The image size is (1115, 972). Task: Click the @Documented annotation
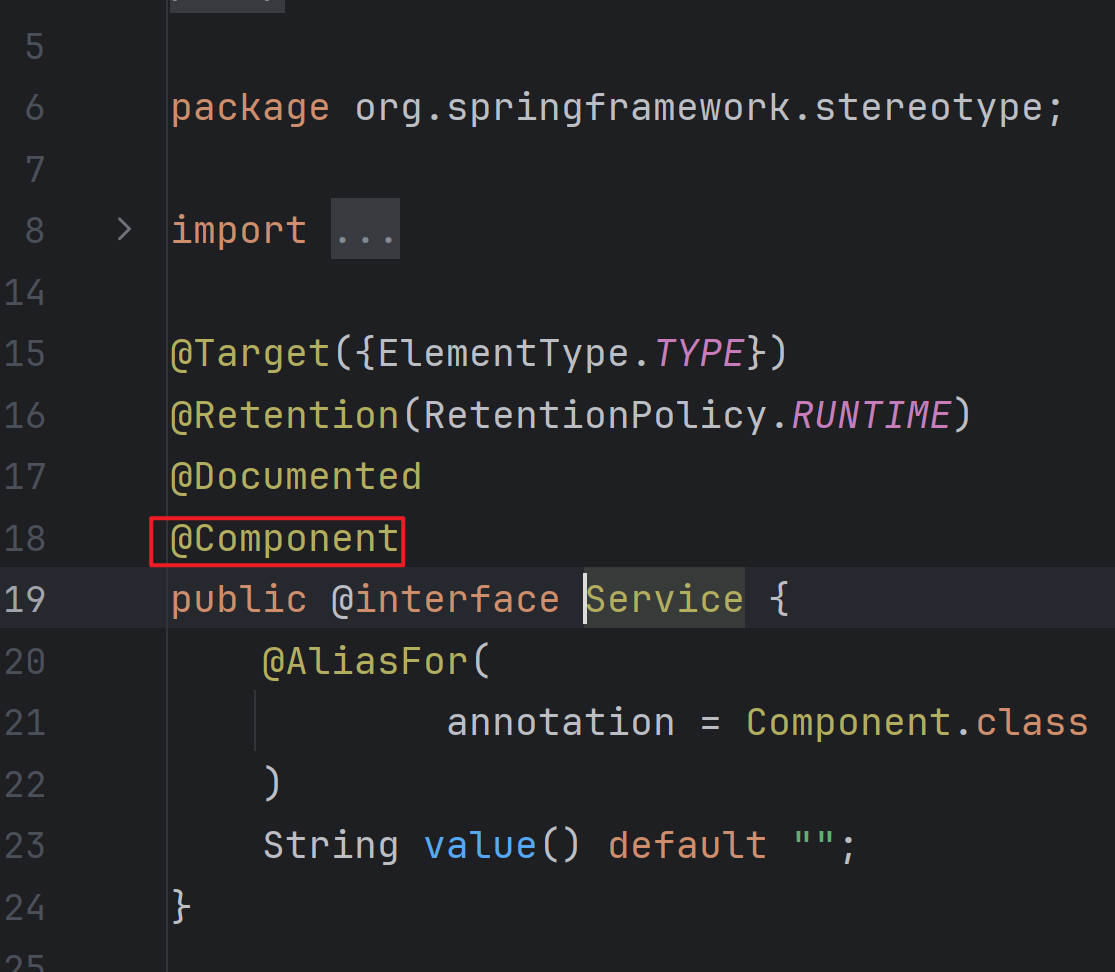click(x=296, y=477)
